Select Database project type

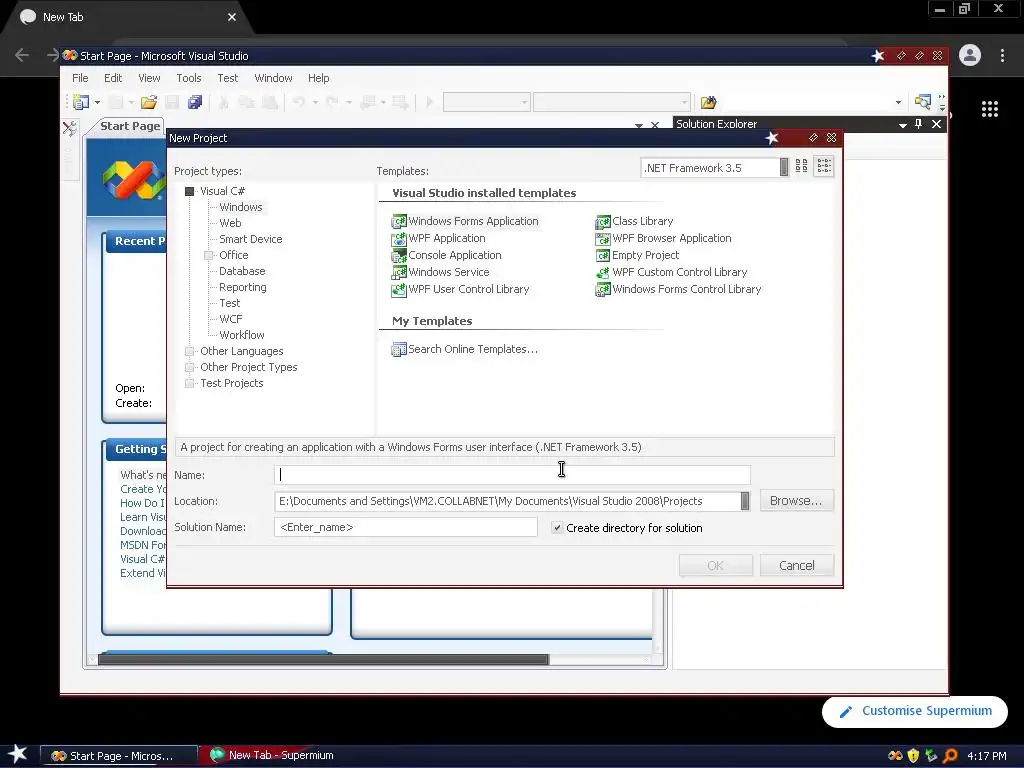(x=242, y=271)
